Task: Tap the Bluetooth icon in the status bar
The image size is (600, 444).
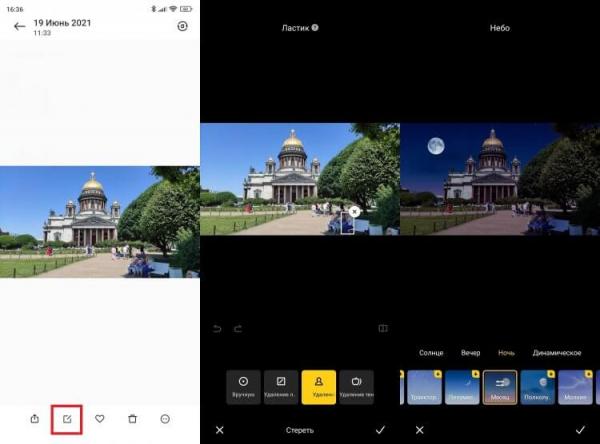Action: coord(153,9)
